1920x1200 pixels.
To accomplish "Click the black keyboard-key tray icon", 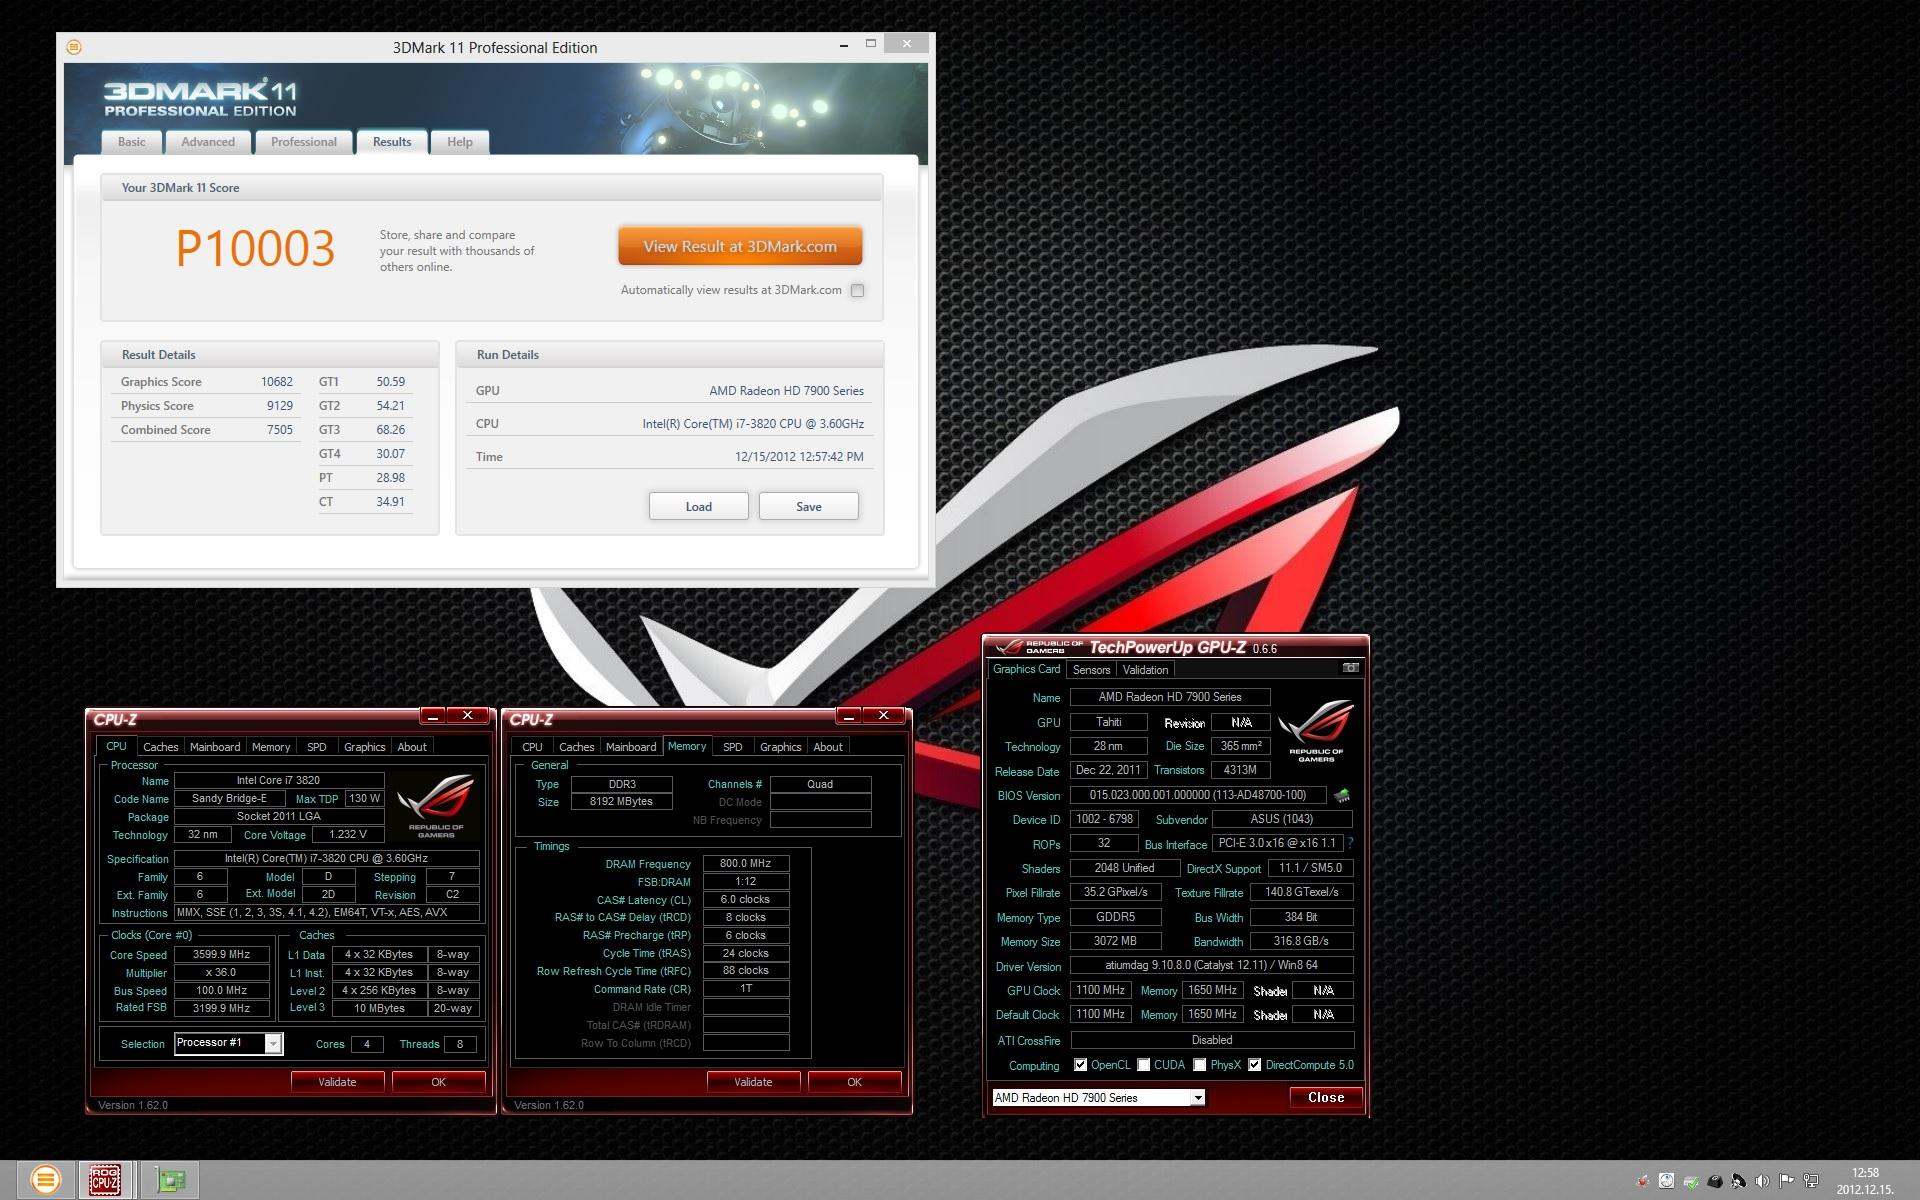I will coord(1715,1181).
